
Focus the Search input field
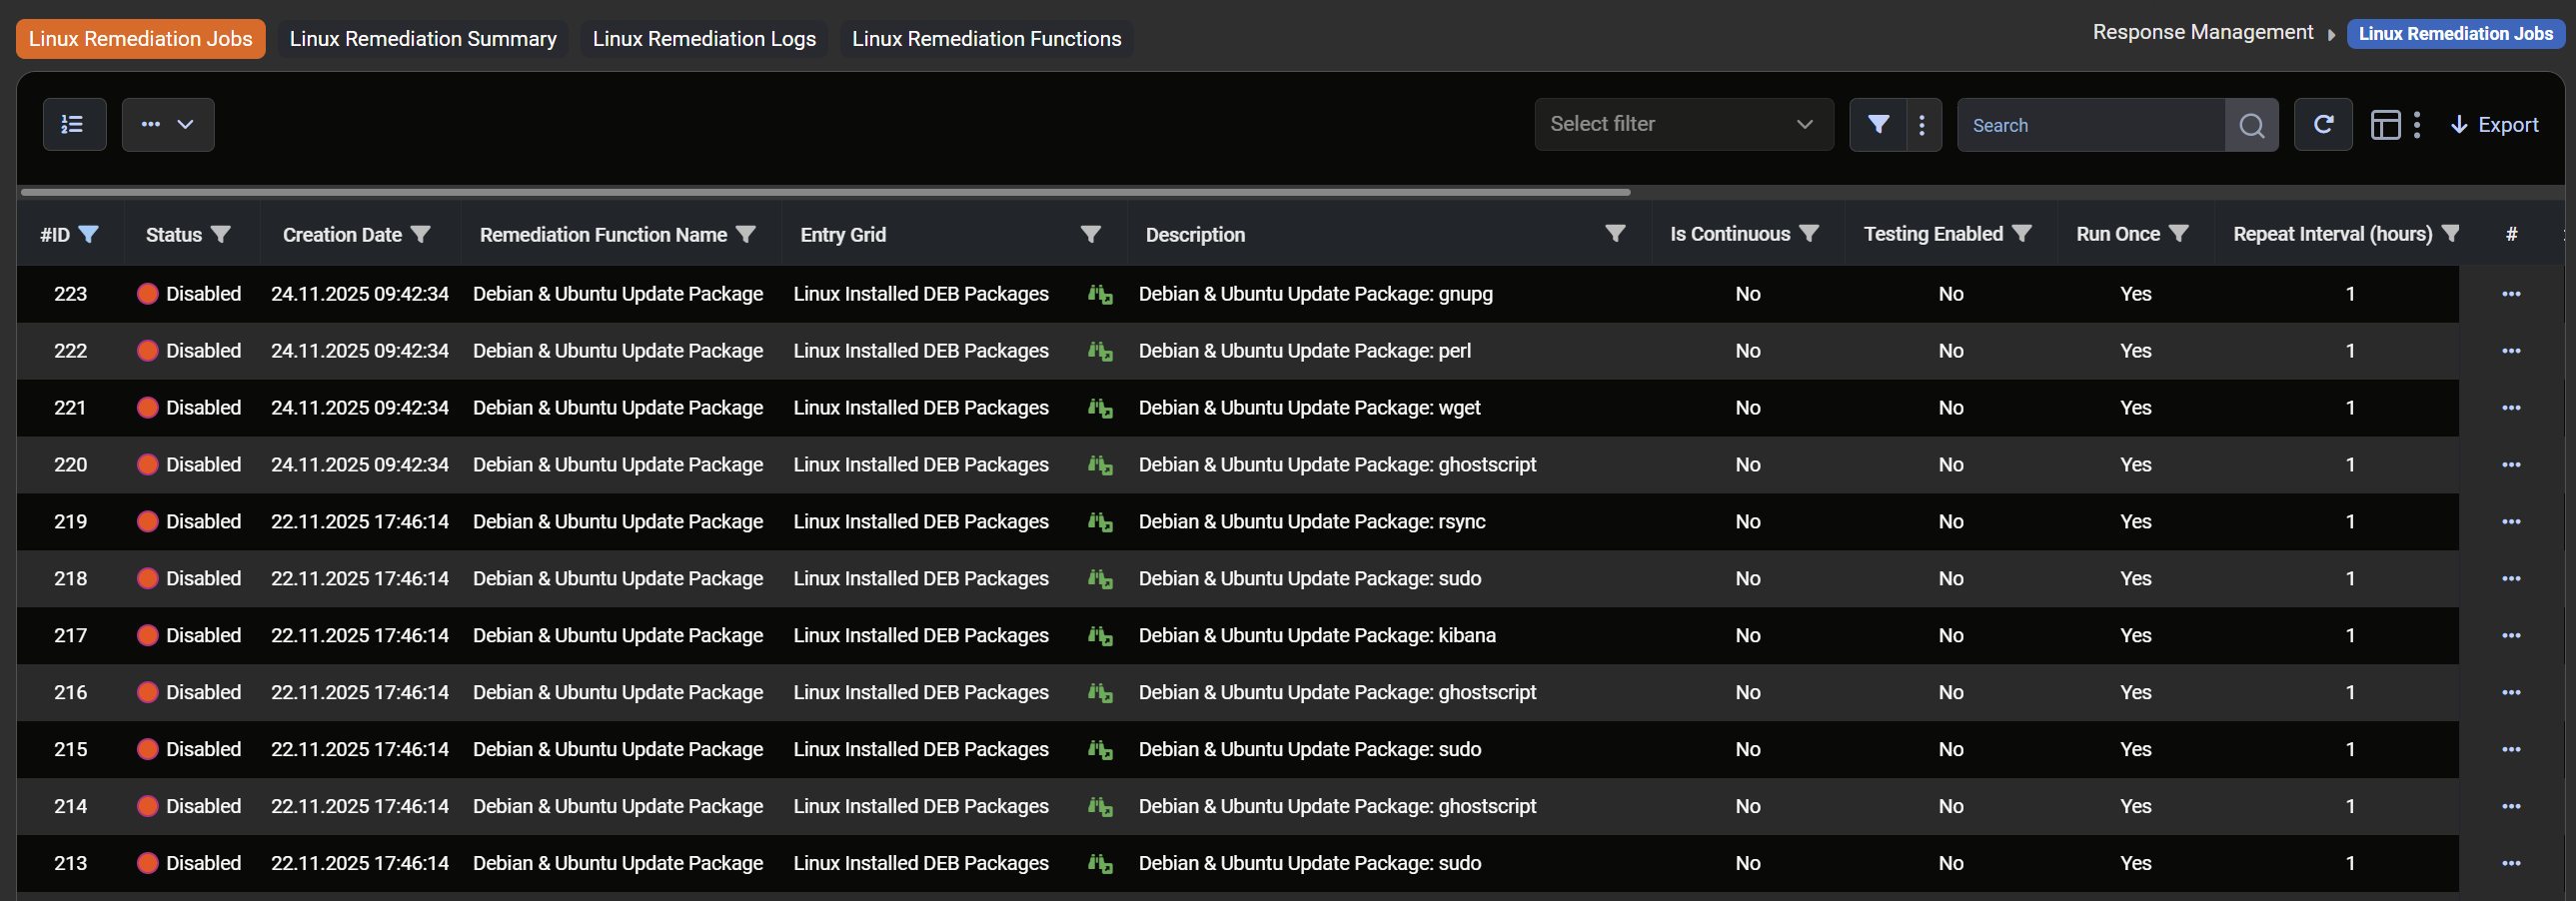(x=2090, y=125)
